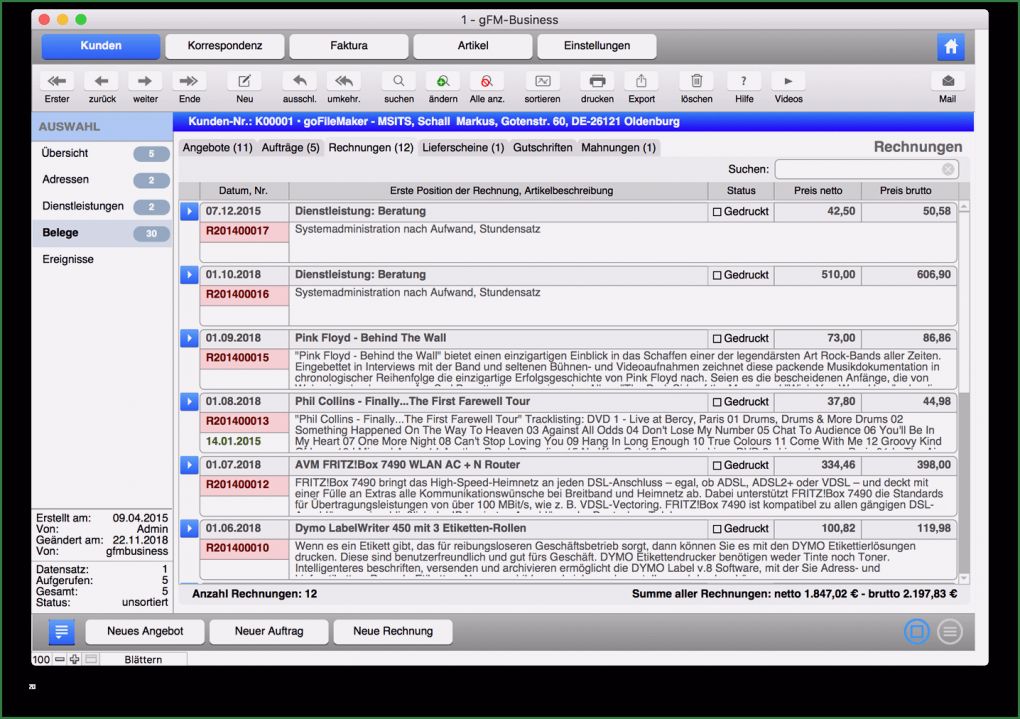Expand the 07.12.2015 invoice row arrow

[189, 212]
